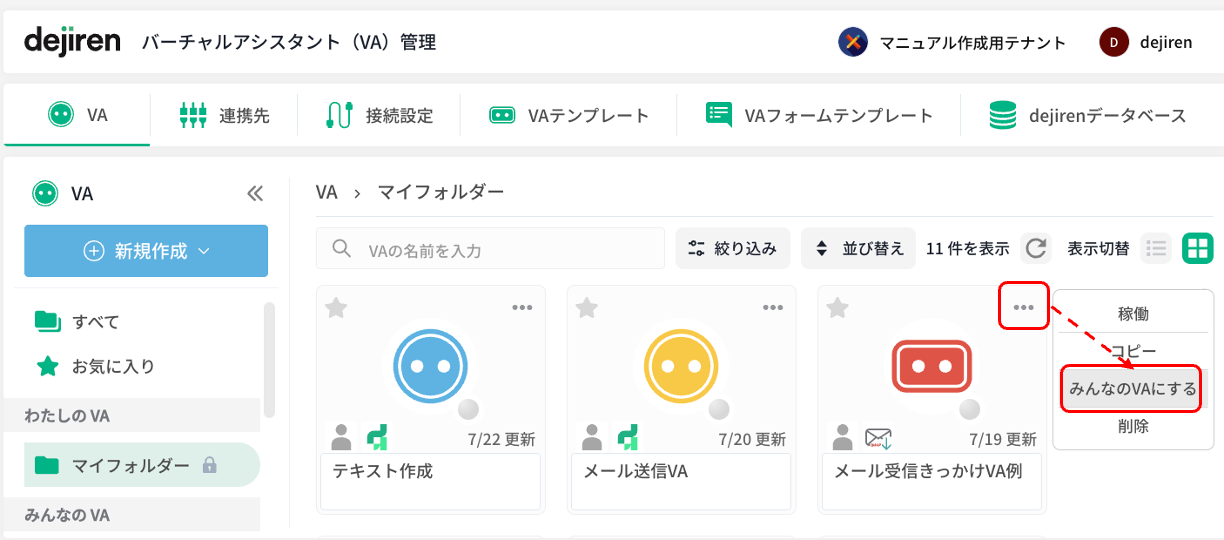Screen dimensions: 1224x540
Task: Open more options for テキスト作成 card
Action: click(522, 307)
